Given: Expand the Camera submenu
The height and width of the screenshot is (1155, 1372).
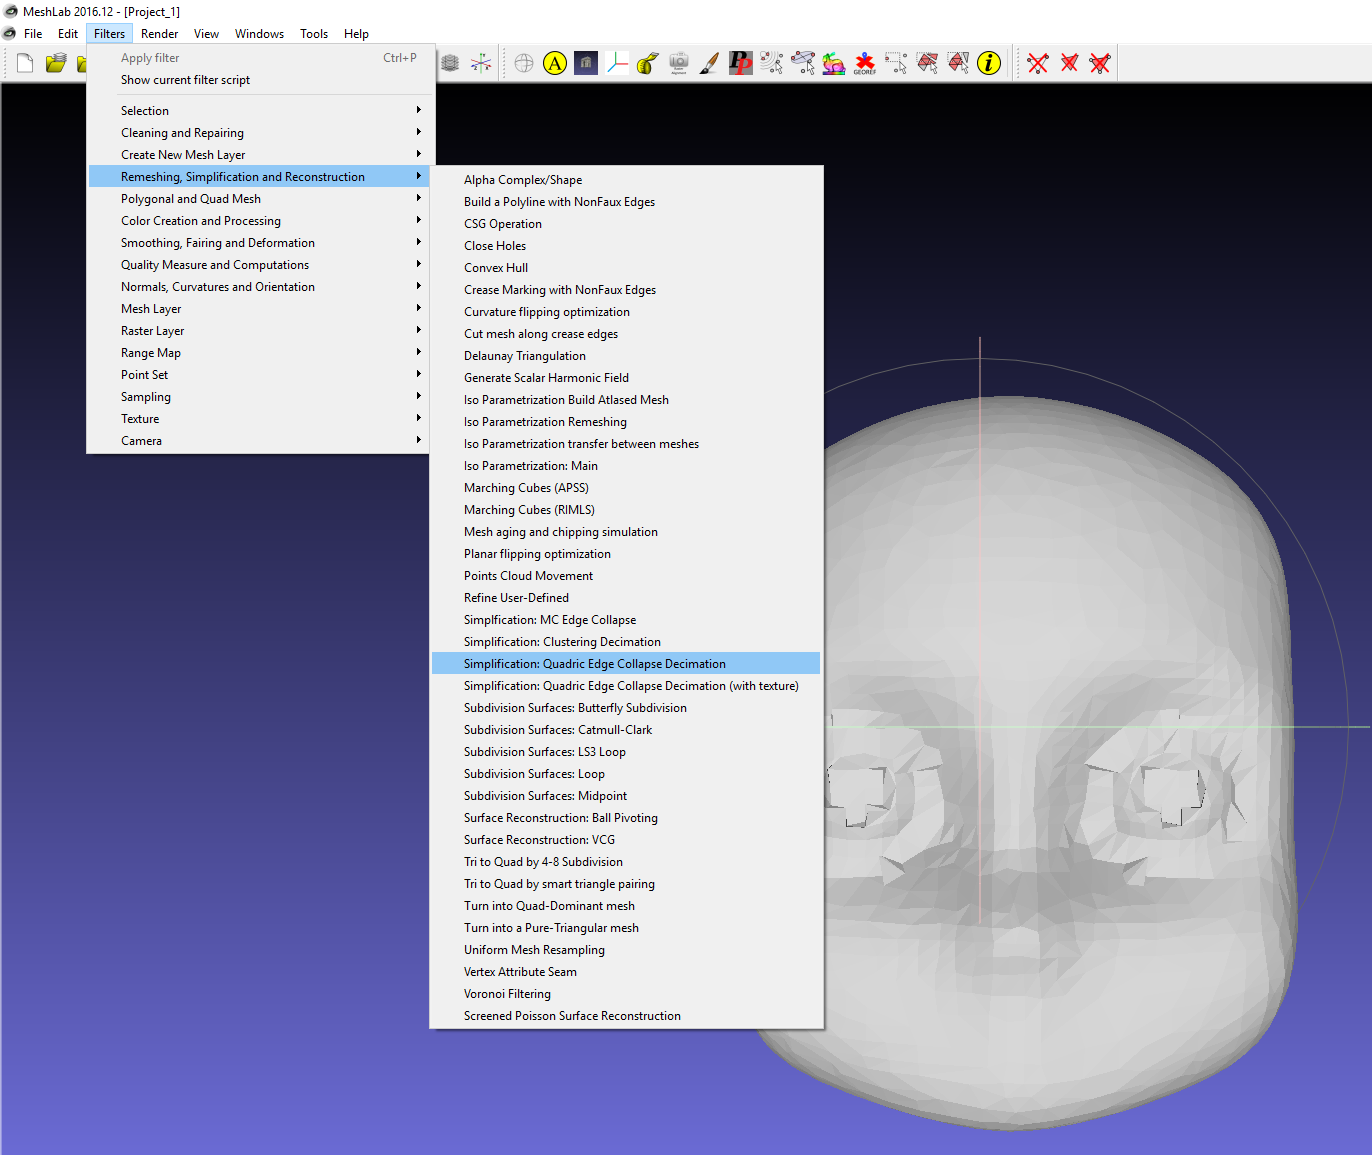Looking at the screenshot, I should [x=259, y=441].
